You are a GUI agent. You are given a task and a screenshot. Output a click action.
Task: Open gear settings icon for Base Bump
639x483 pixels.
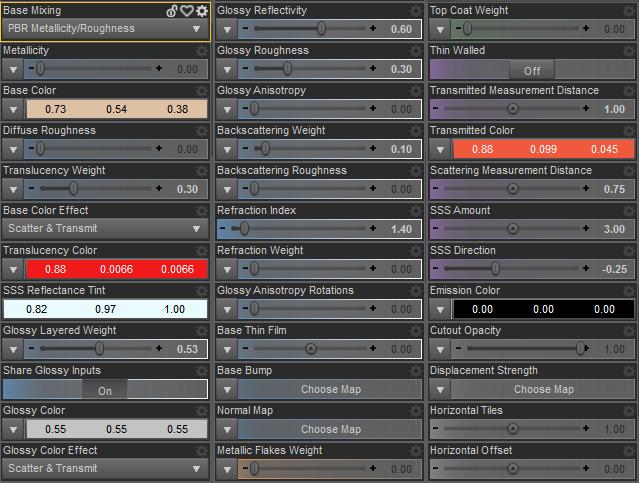pos(416,371)
